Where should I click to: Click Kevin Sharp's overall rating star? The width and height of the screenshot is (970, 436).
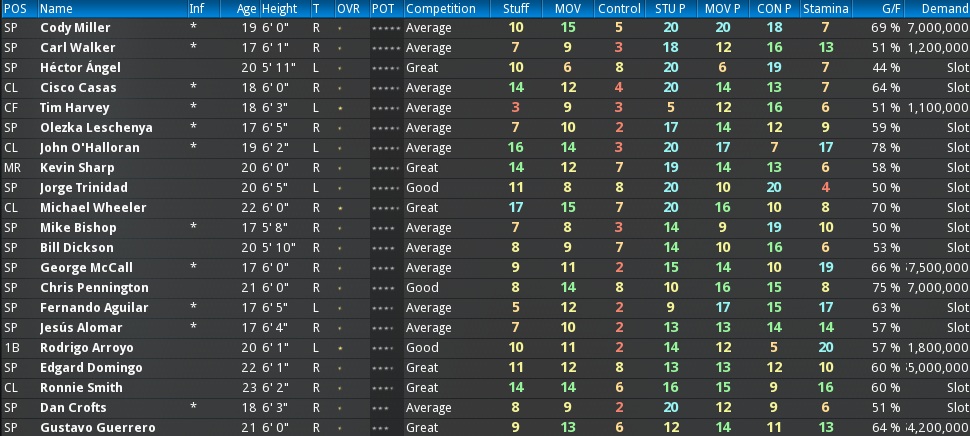[x=341, y=168]
